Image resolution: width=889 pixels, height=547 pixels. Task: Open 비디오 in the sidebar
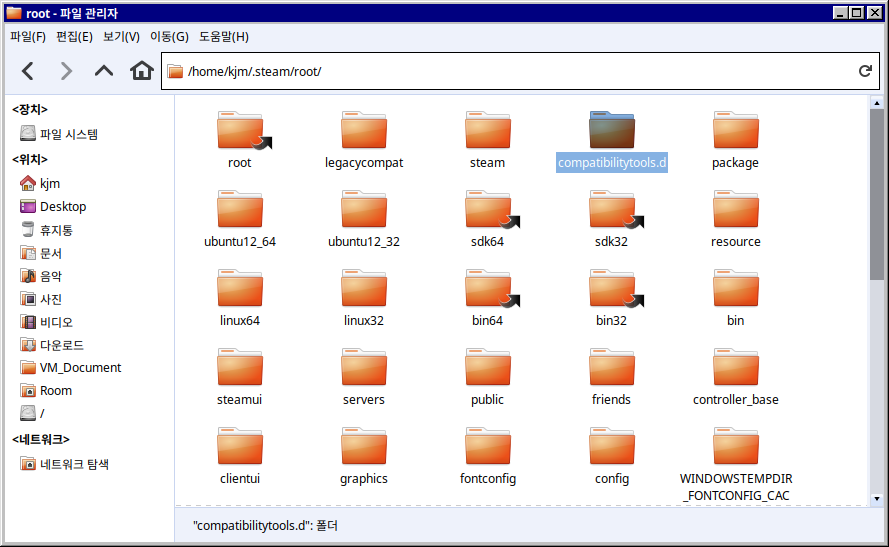click(x=46, y=322)
